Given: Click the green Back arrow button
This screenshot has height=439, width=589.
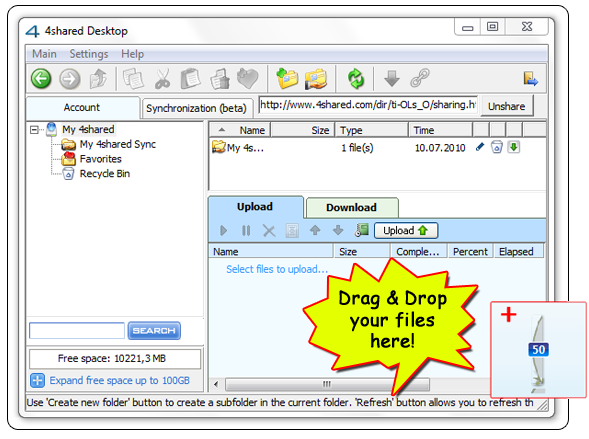Looking at the screenshot, I should [41, 78].
